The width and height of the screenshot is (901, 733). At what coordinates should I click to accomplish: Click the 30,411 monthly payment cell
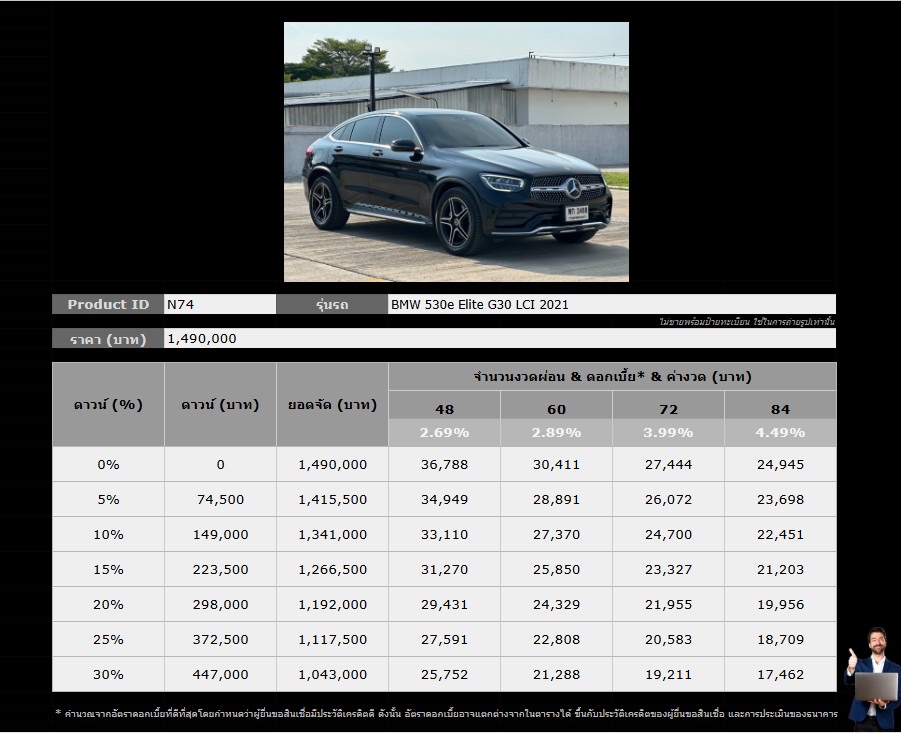[x=556, y=464]
